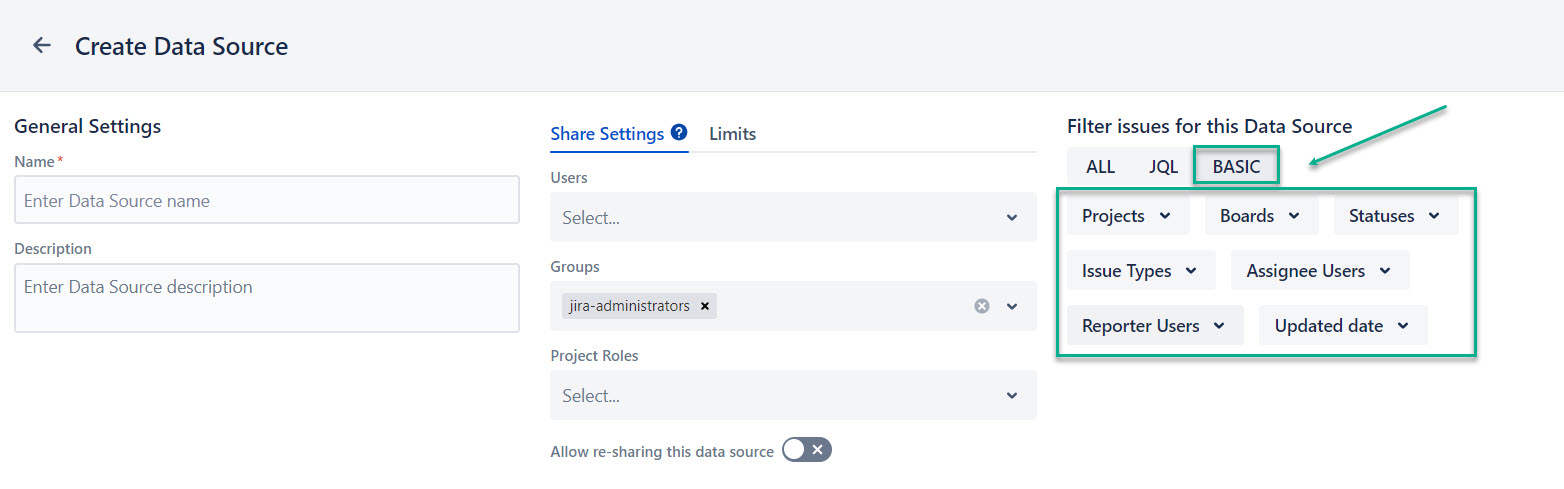Image resolution: width=1564 pixels, height=489 pixels.
Task: Choose the ALL filter mode
Action: pos(1100,167)
